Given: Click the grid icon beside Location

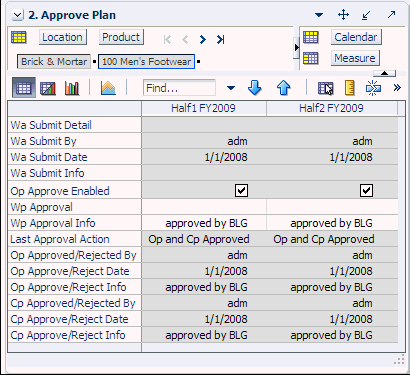Looking at the screenshot, I should pyautogui.click(x=18, y=37).
